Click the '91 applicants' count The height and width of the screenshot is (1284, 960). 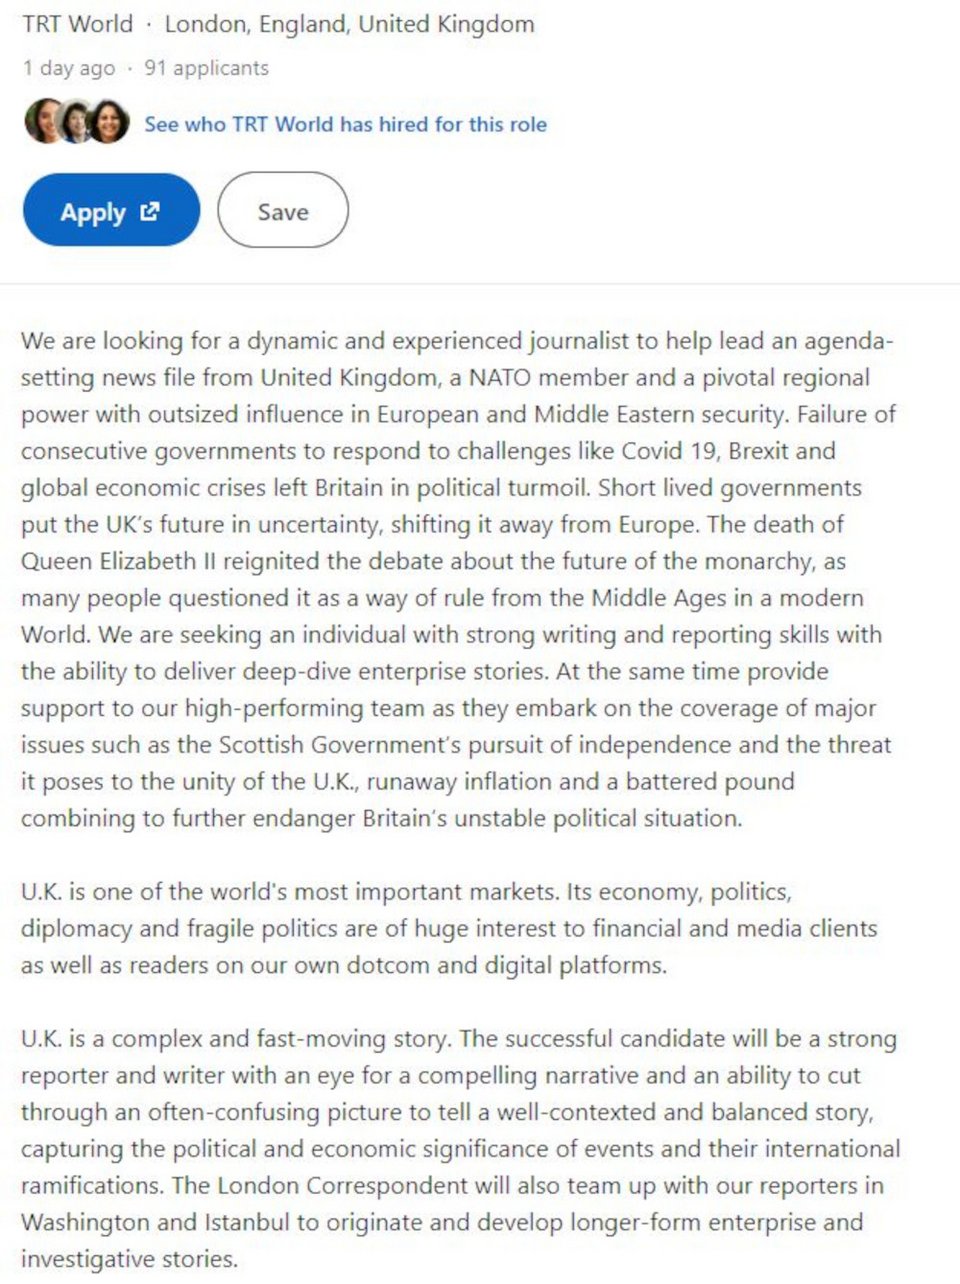206,68
